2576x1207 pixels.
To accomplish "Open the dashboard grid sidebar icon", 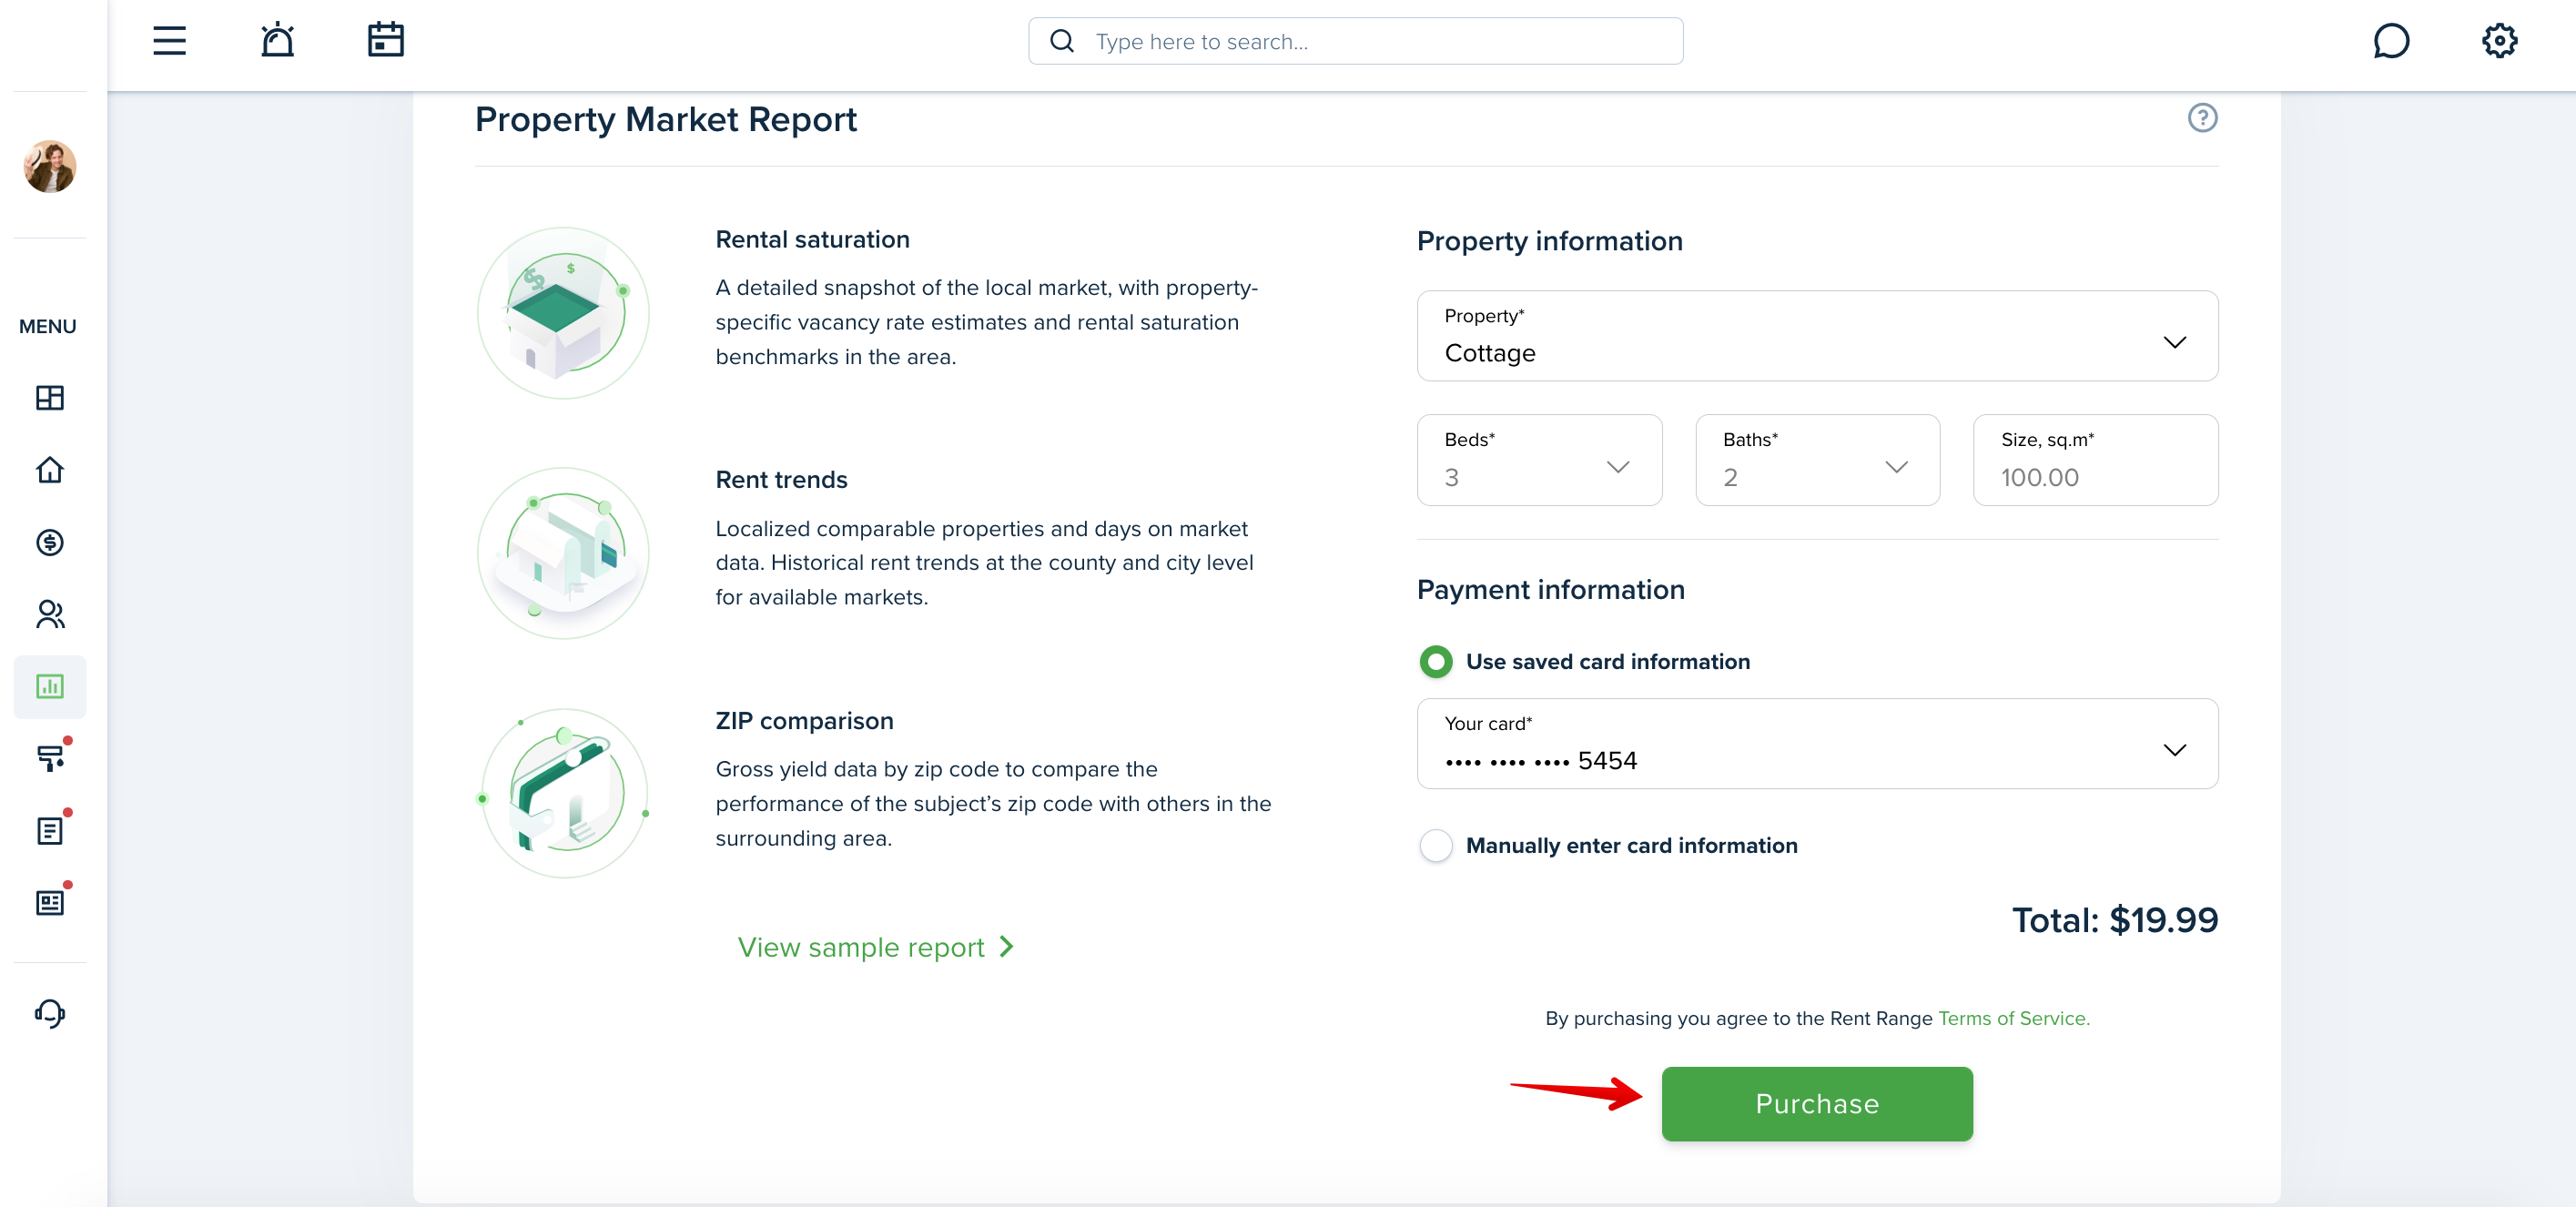I will [50, 398].
